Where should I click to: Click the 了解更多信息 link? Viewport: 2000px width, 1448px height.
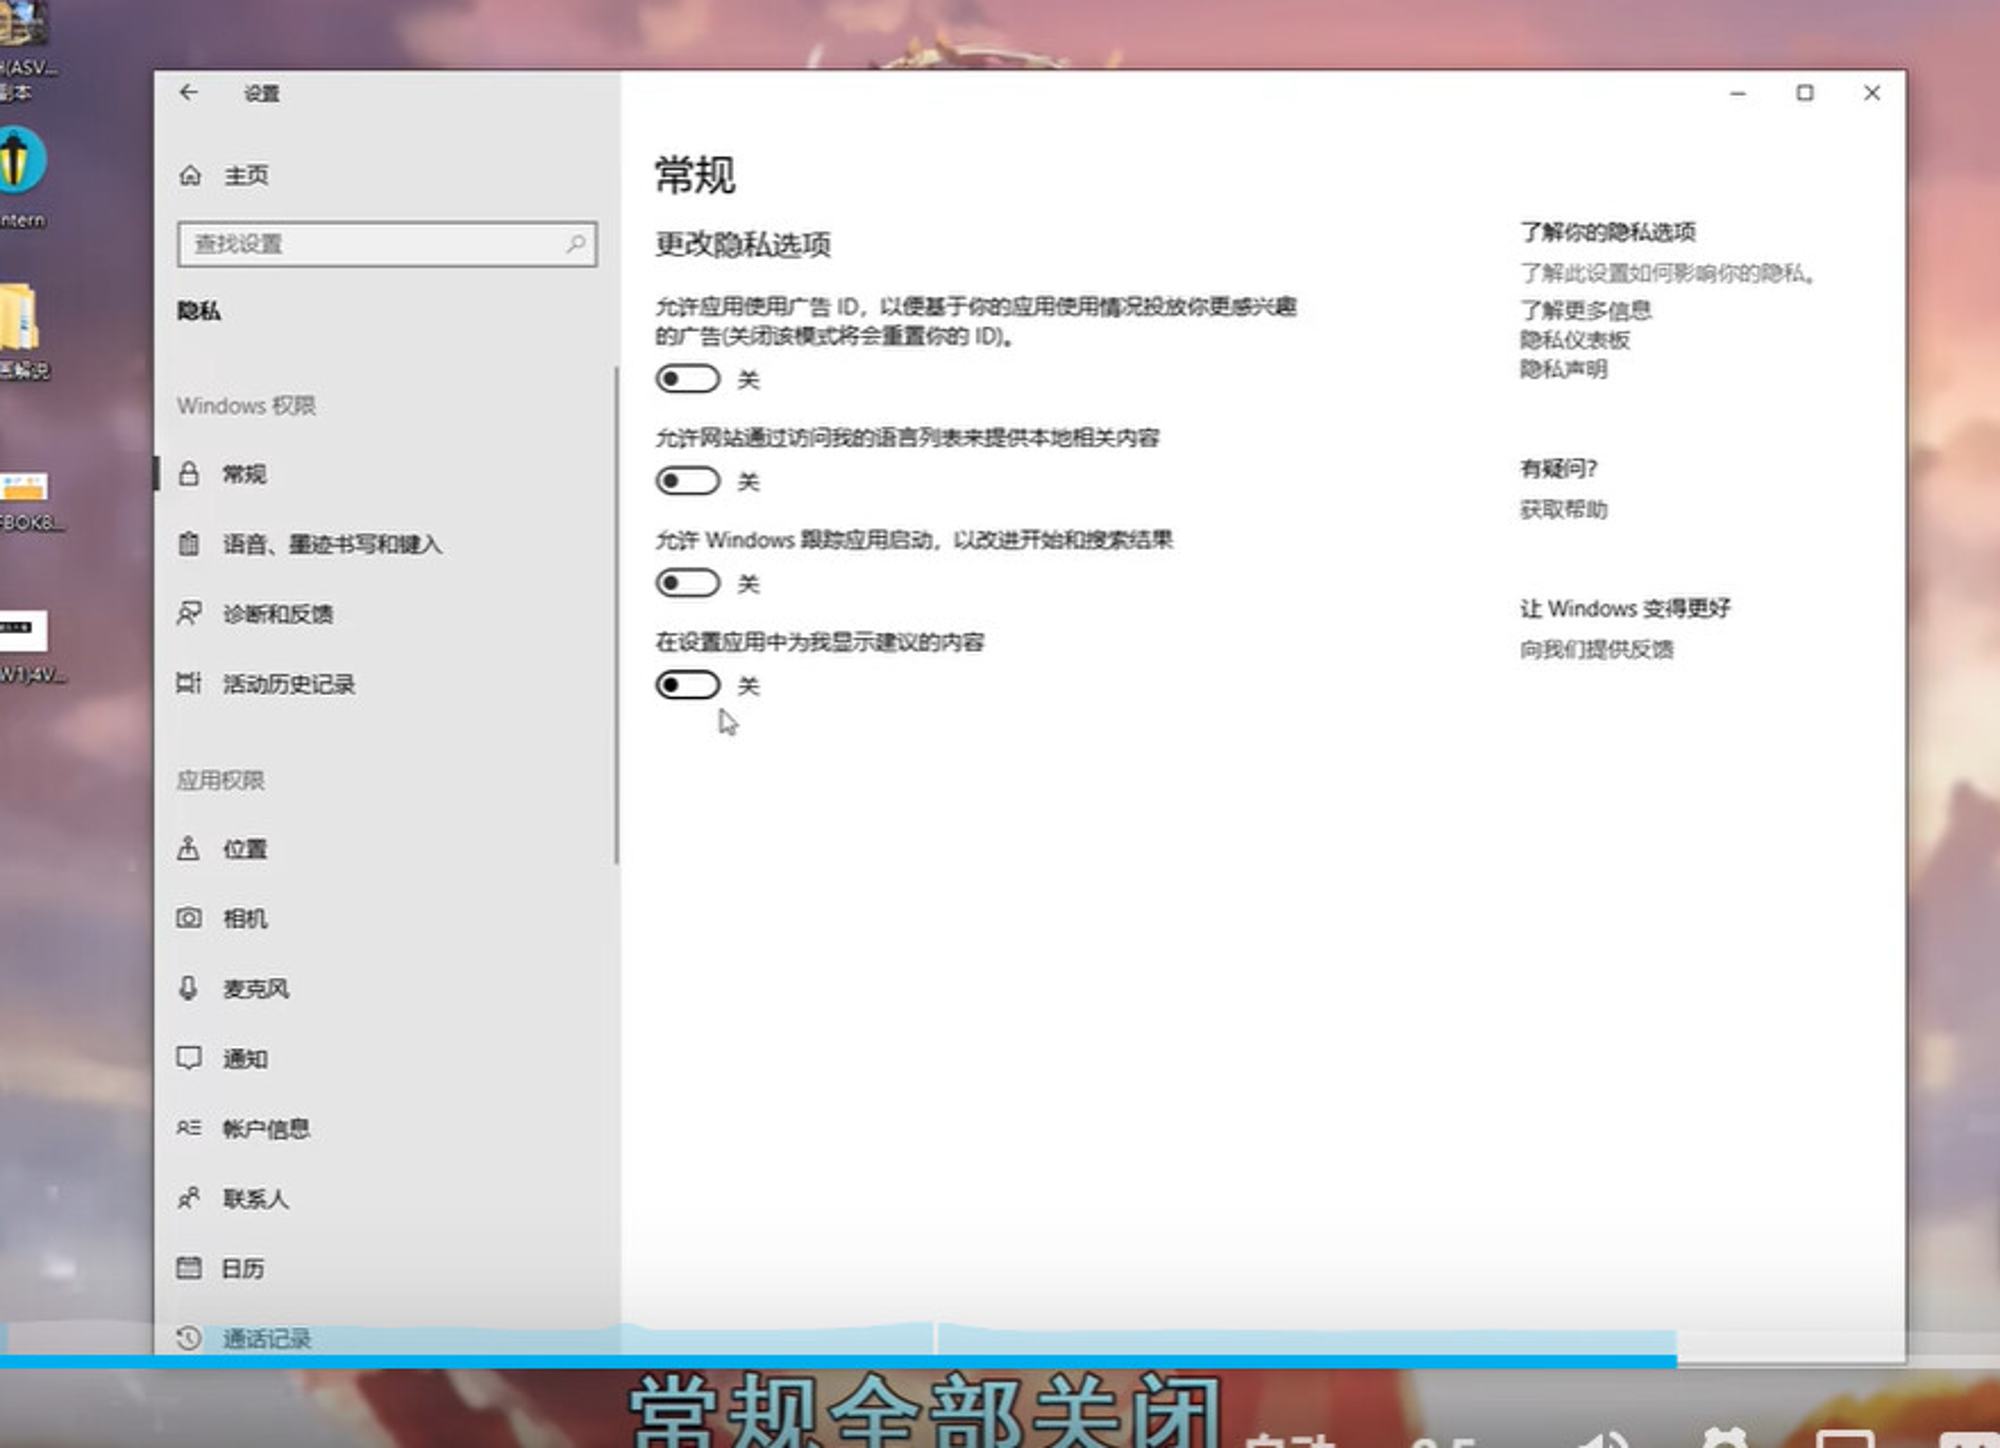(x=1585, y=310)
